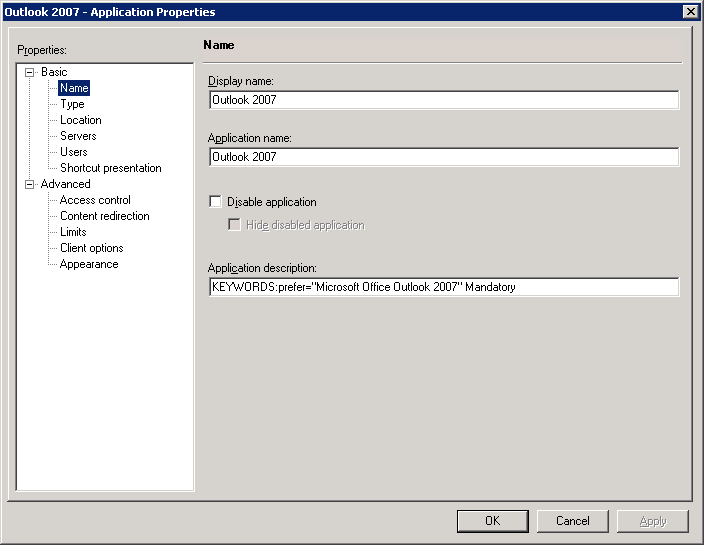Select Type in the properties tree
The image size is (704, 545).
pos(72,104)
